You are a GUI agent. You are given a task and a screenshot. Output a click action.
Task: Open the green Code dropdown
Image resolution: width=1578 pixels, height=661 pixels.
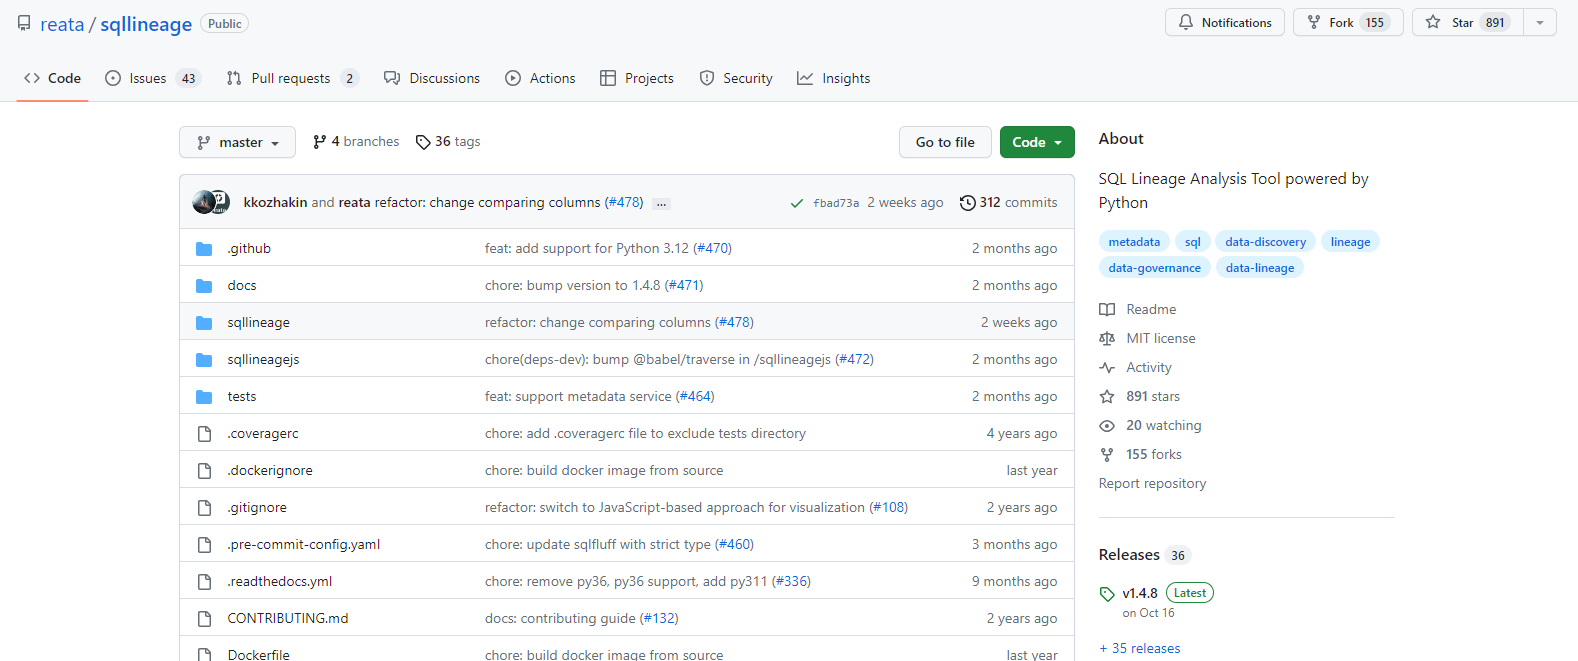(1037, 142)
